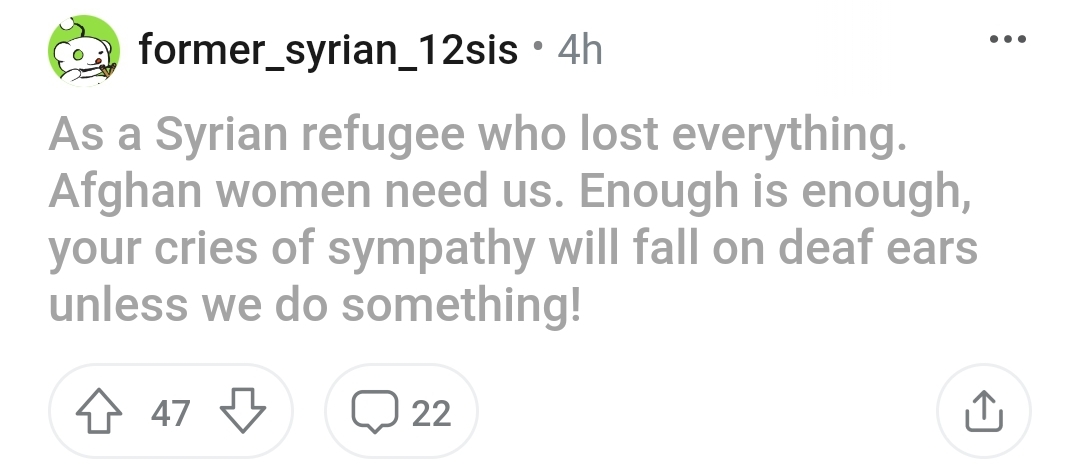Viewport: 1080px width, 467px height.
Task: Open the former_syrian_12sis profile link
Action: 328,50
